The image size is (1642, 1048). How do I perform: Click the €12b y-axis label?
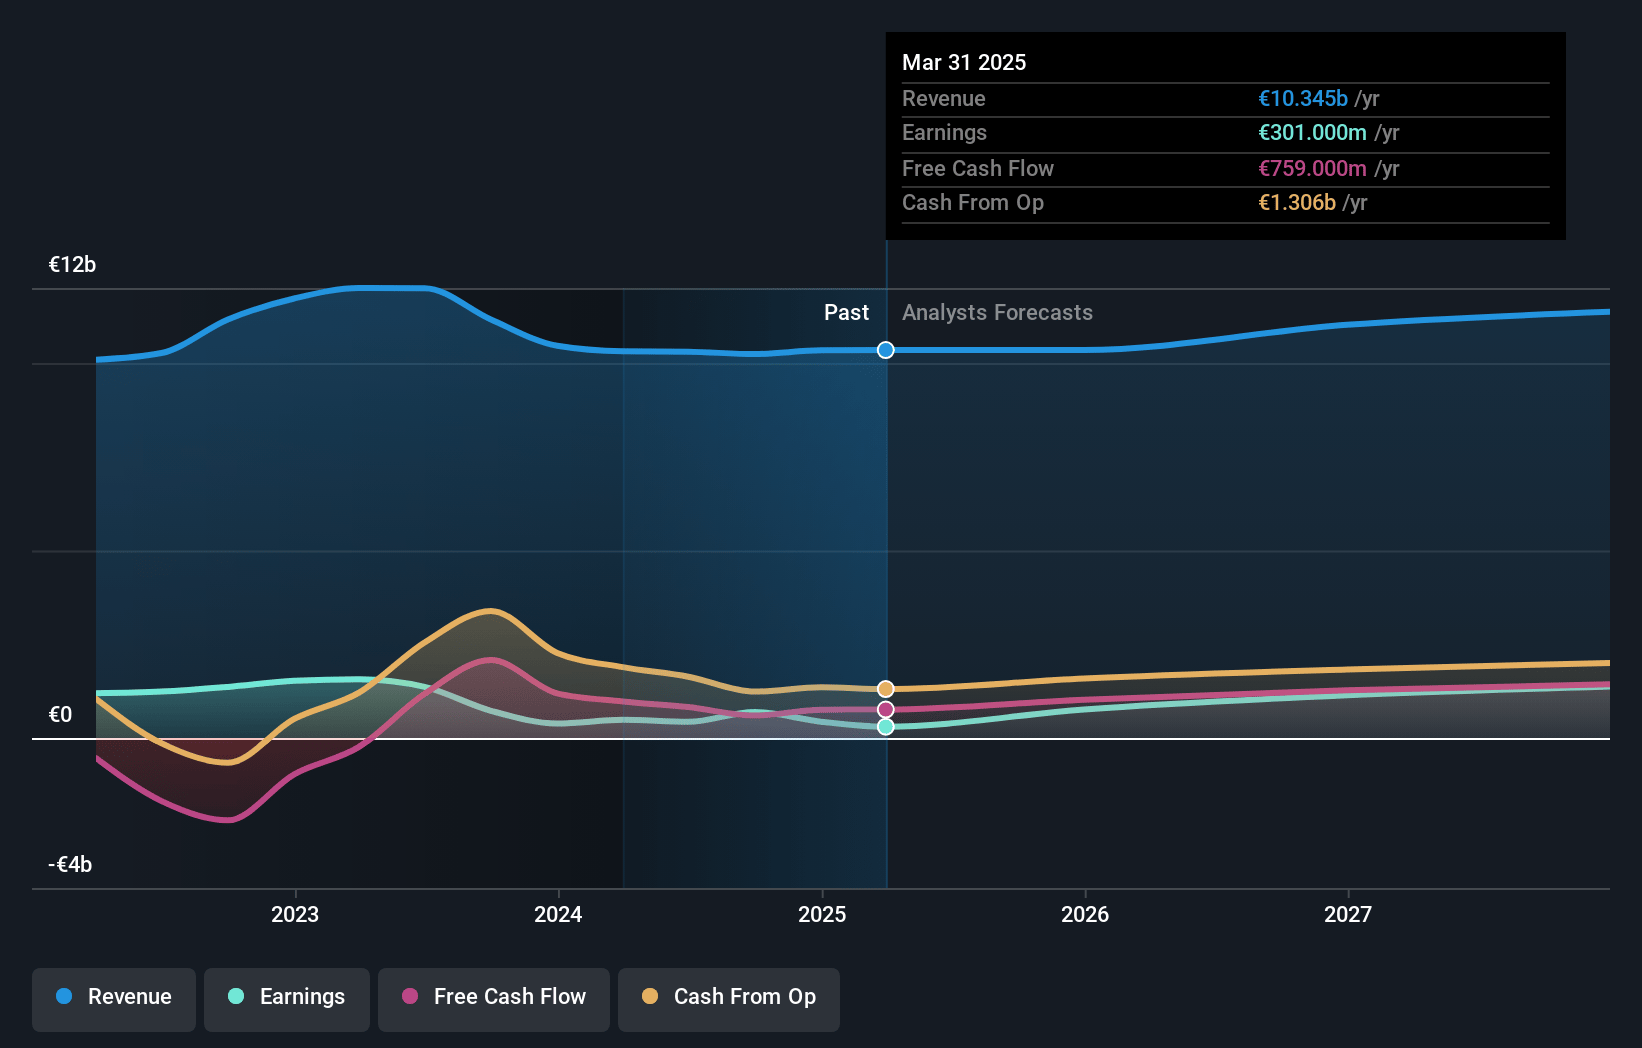point(72,265)
